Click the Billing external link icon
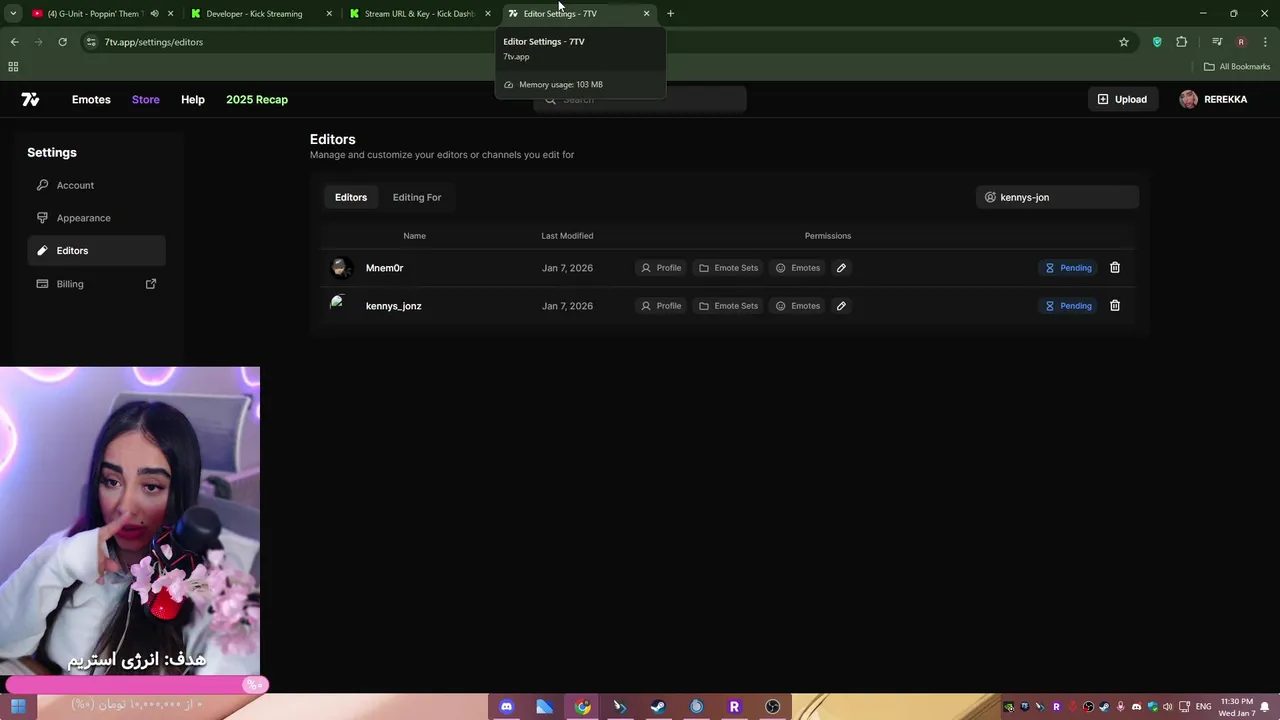The image size is (1280, 720). tap(151, 284)
